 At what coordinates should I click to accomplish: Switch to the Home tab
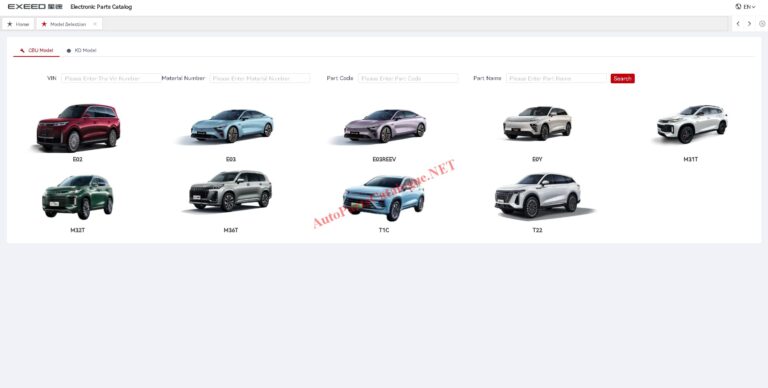click(18, 24)
